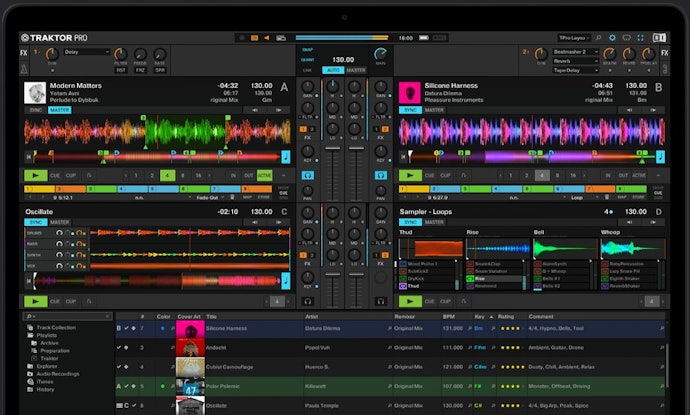
Task: Click the chat bubble icon in header
Action: pos(627,38)
